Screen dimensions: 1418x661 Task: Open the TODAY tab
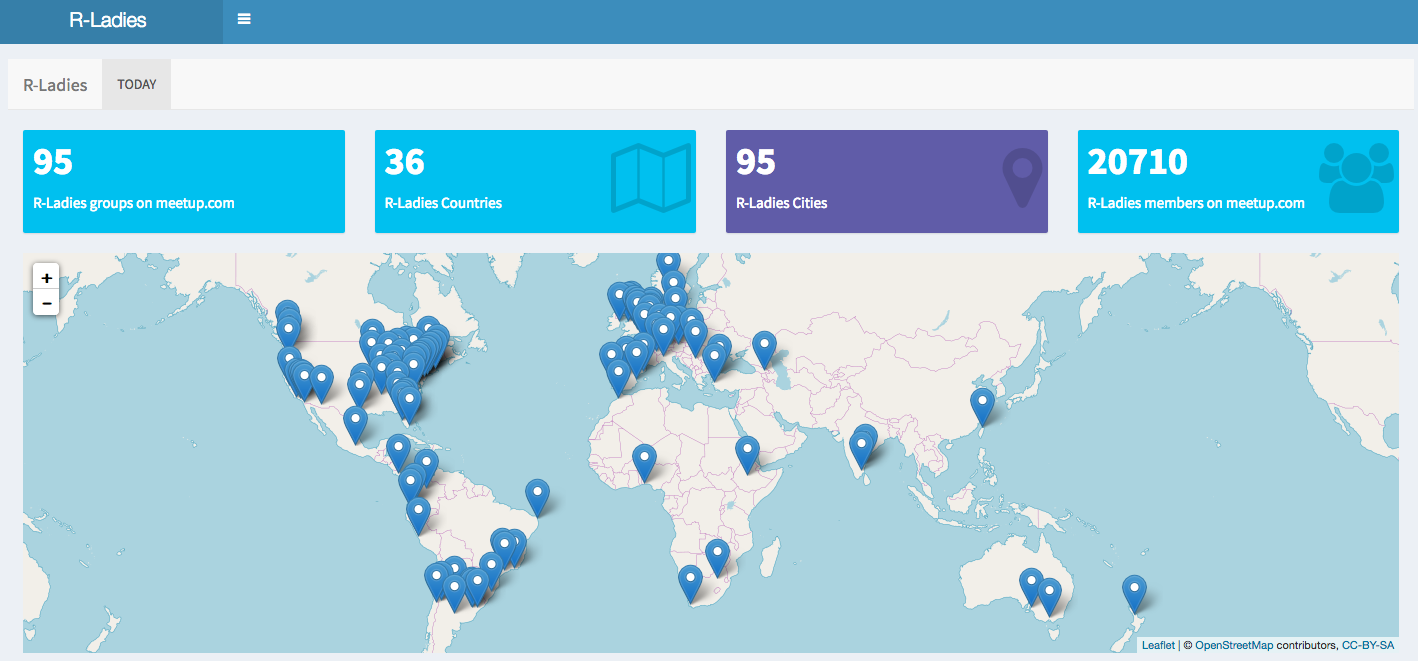coord(137,84)
